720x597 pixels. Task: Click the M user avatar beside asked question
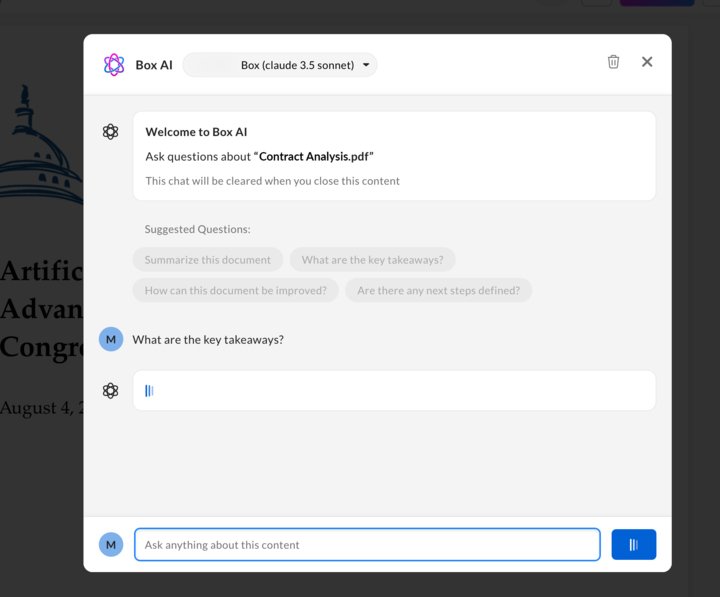click(x=111, y=340)
